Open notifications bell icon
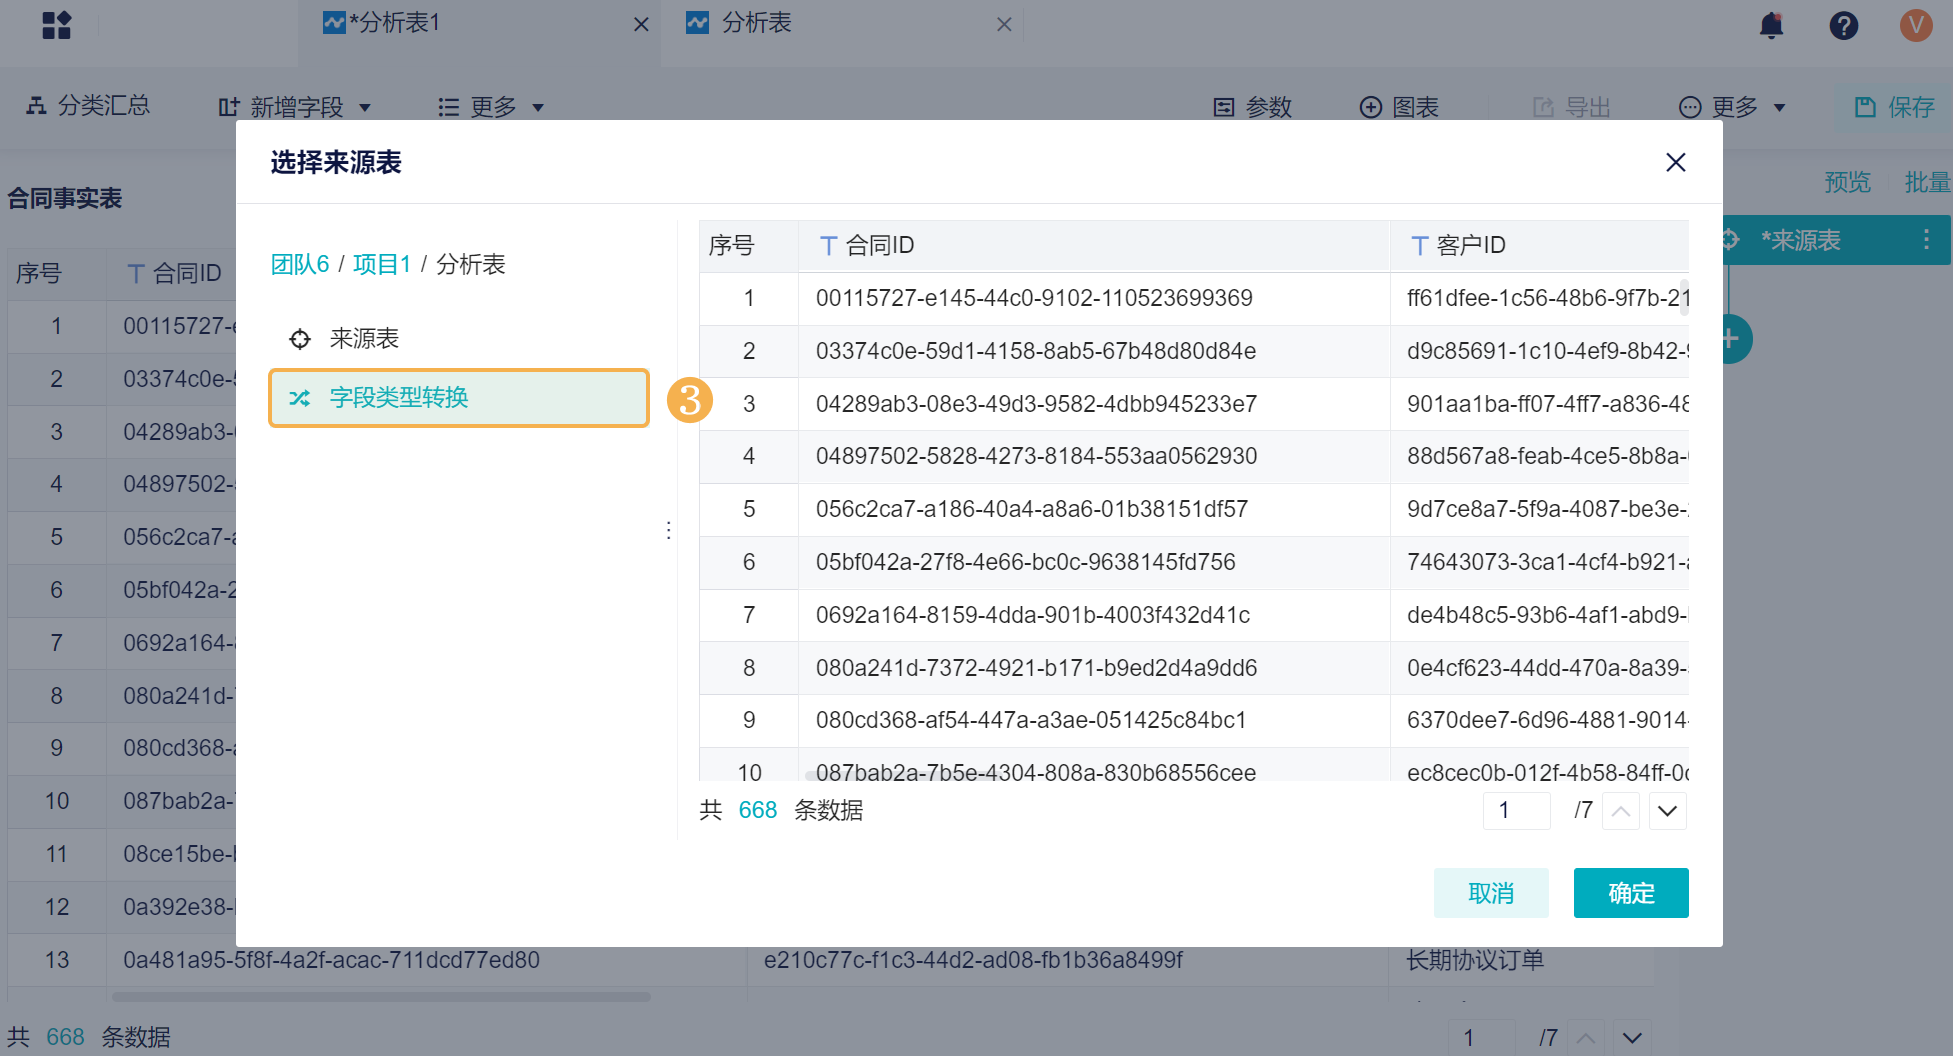Viewport: 1953px width, 1056px height. click(x=1771, y=25)
